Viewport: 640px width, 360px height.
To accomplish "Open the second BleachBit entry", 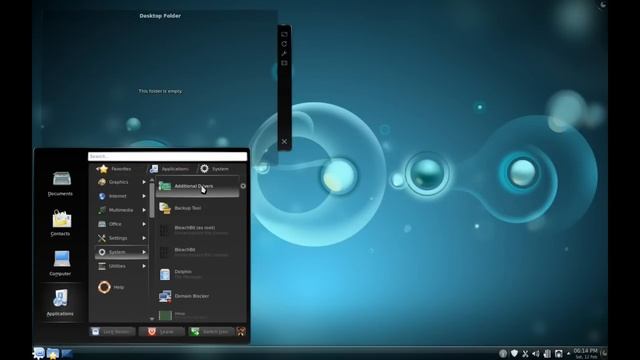I will tap(198, 252).
